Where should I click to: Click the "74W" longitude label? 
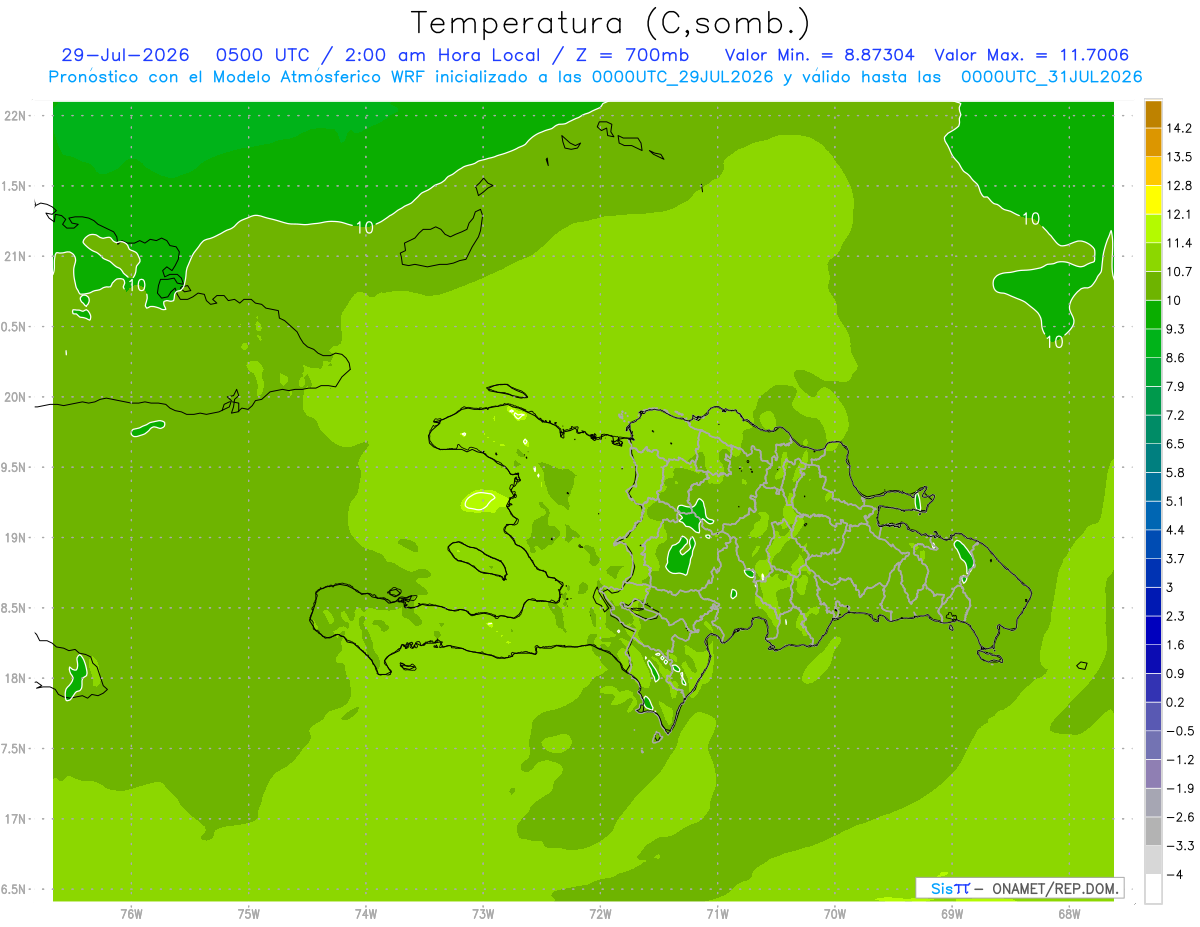366,914
